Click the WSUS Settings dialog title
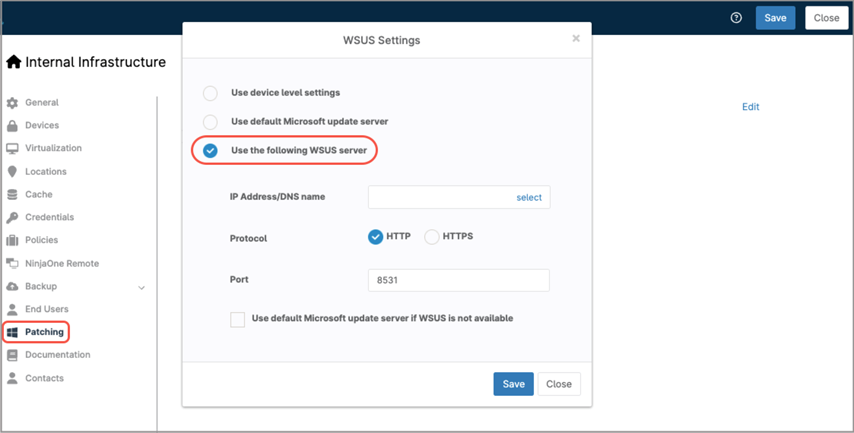Viewport: 854px width, 433px height. [381, 40]
